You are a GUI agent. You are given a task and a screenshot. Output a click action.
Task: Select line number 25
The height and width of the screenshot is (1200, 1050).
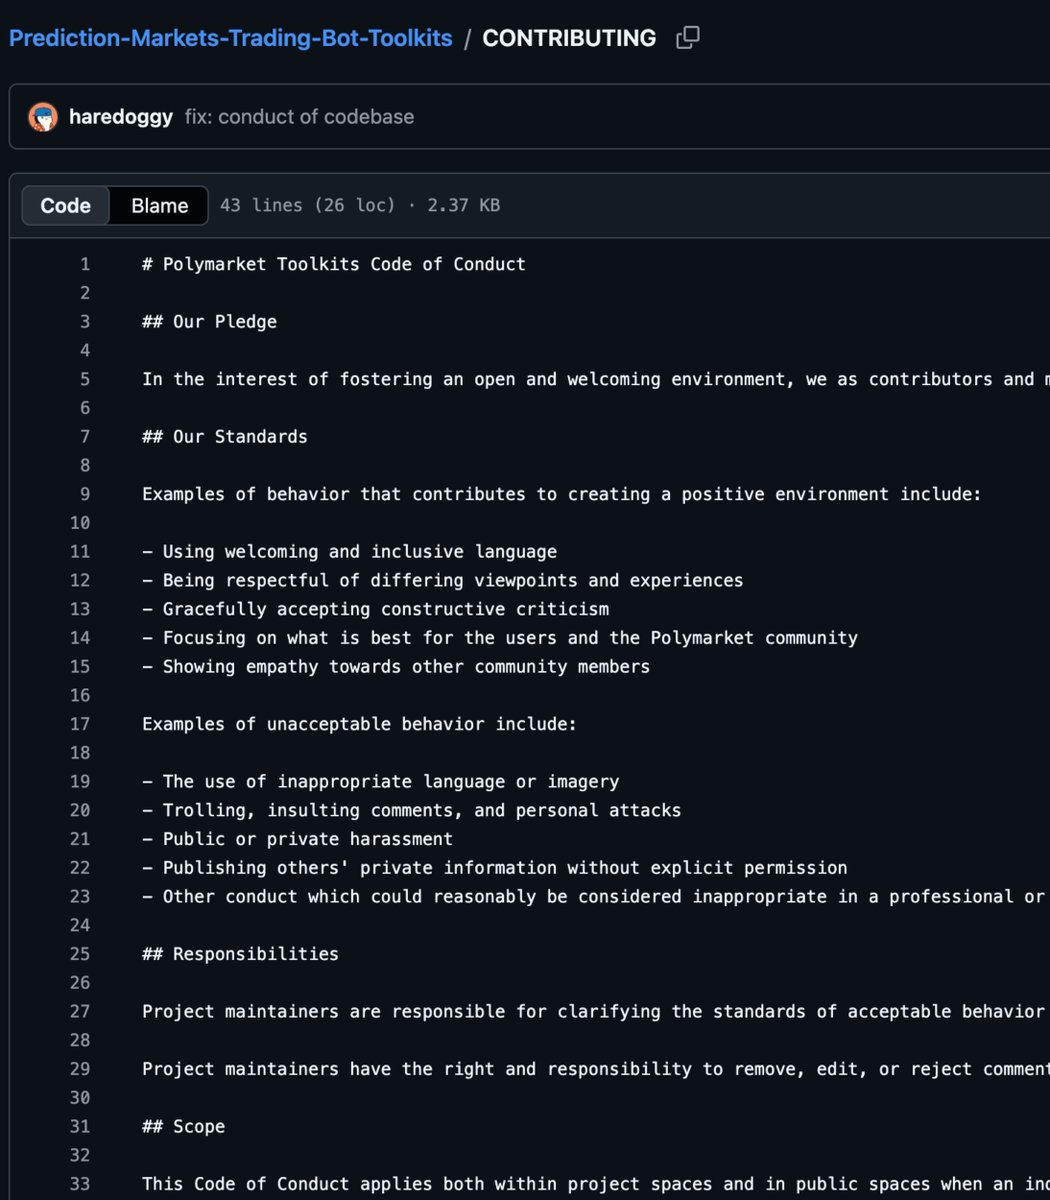point(80,954)
